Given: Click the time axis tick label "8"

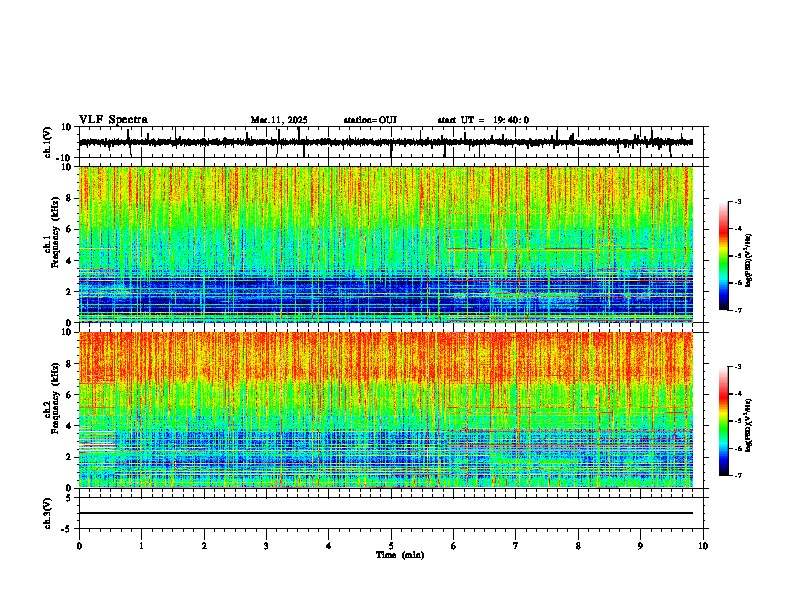Looking at the screenshot, I should (x=578, y=546).
